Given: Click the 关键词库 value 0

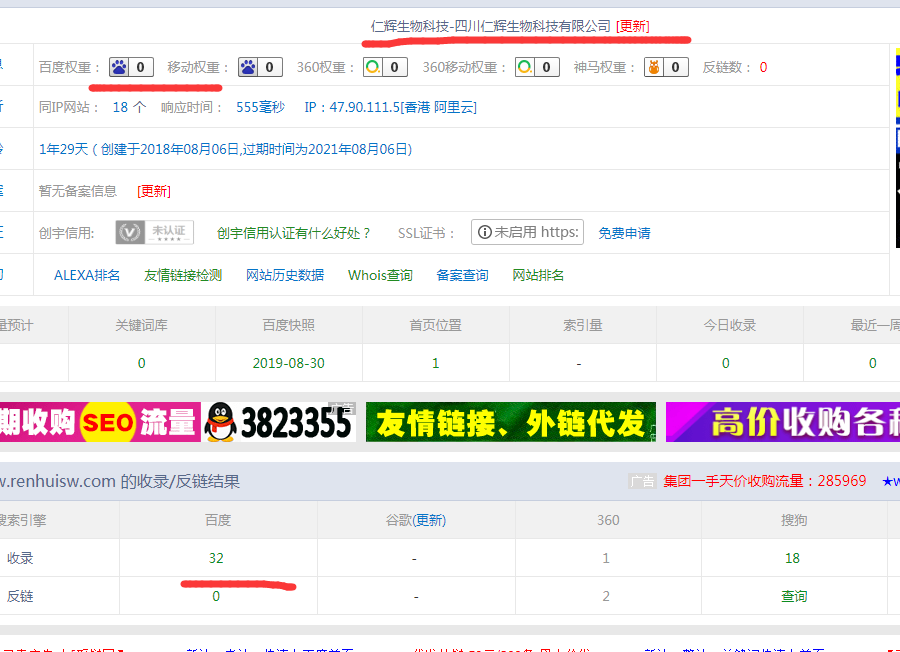Looking at the screenshot, I should (x=142, y=363).
